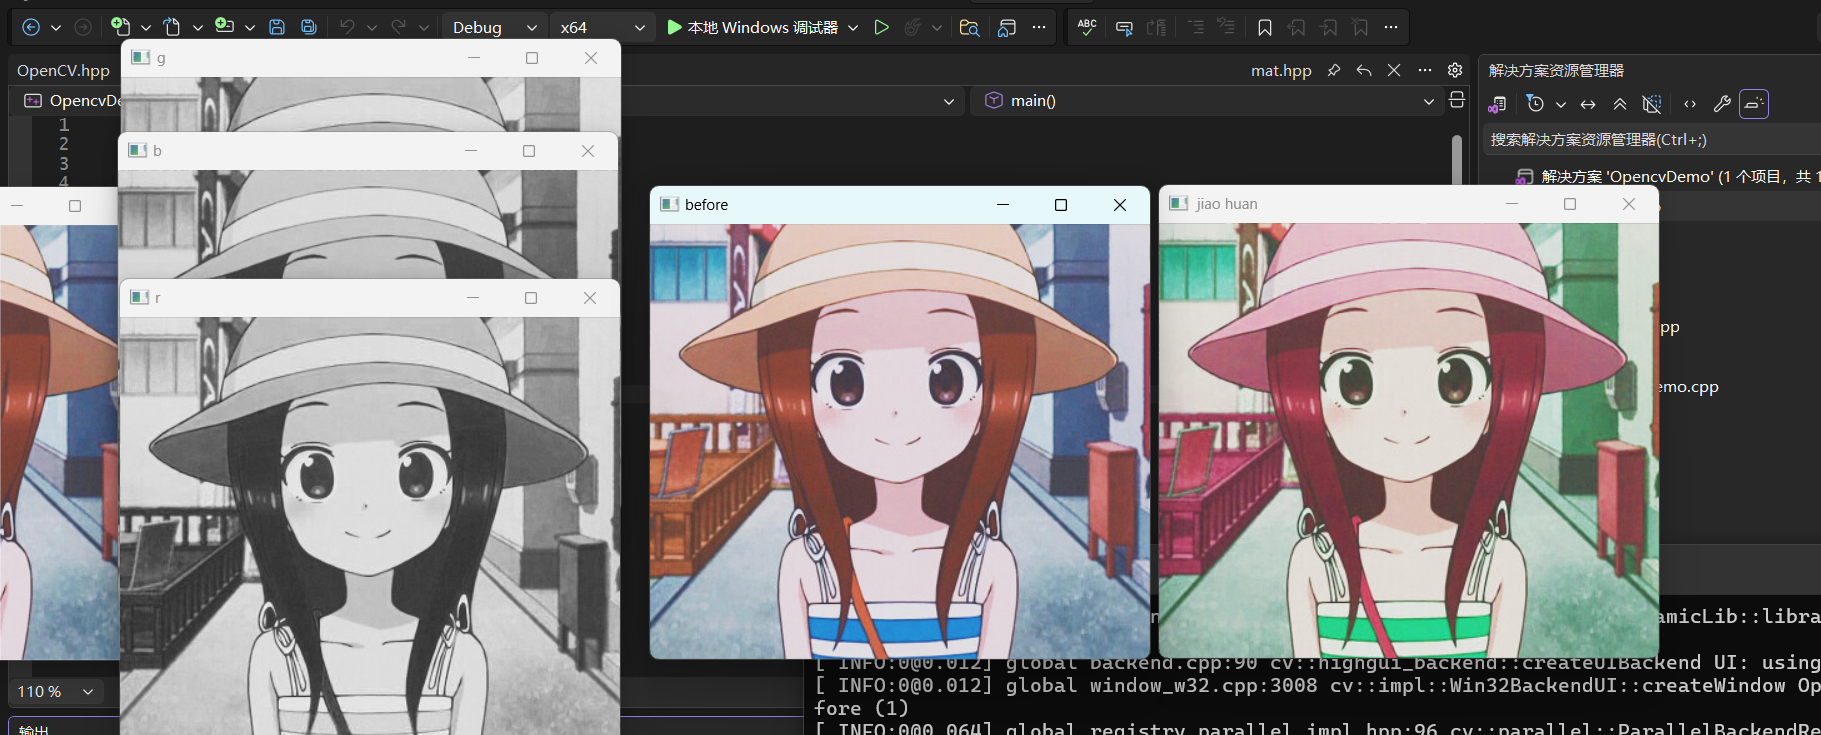Viewport: 1821px width, 735px height.
Task: Click the editor settings gear icon
Action: tap(1455, 70)
